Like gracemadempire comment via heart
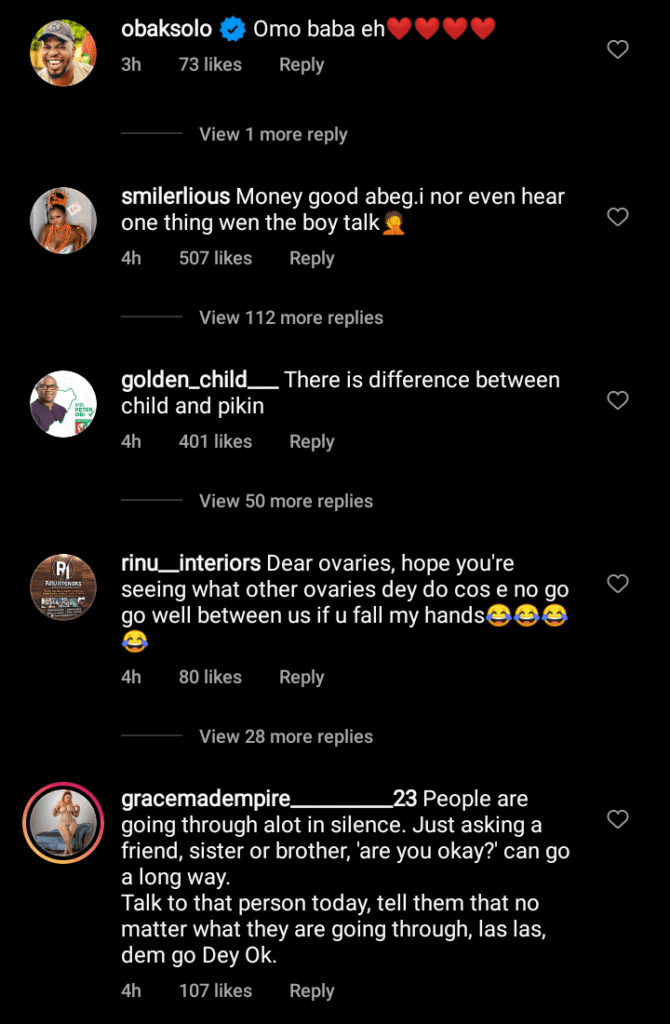 point(618,820)
